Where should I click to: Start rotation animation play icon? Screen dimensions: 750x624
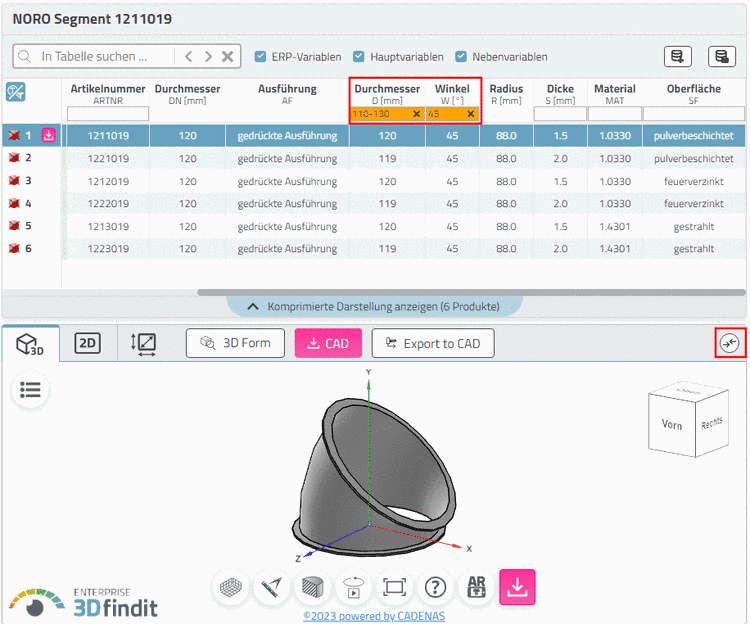click(x=353, y=587)
